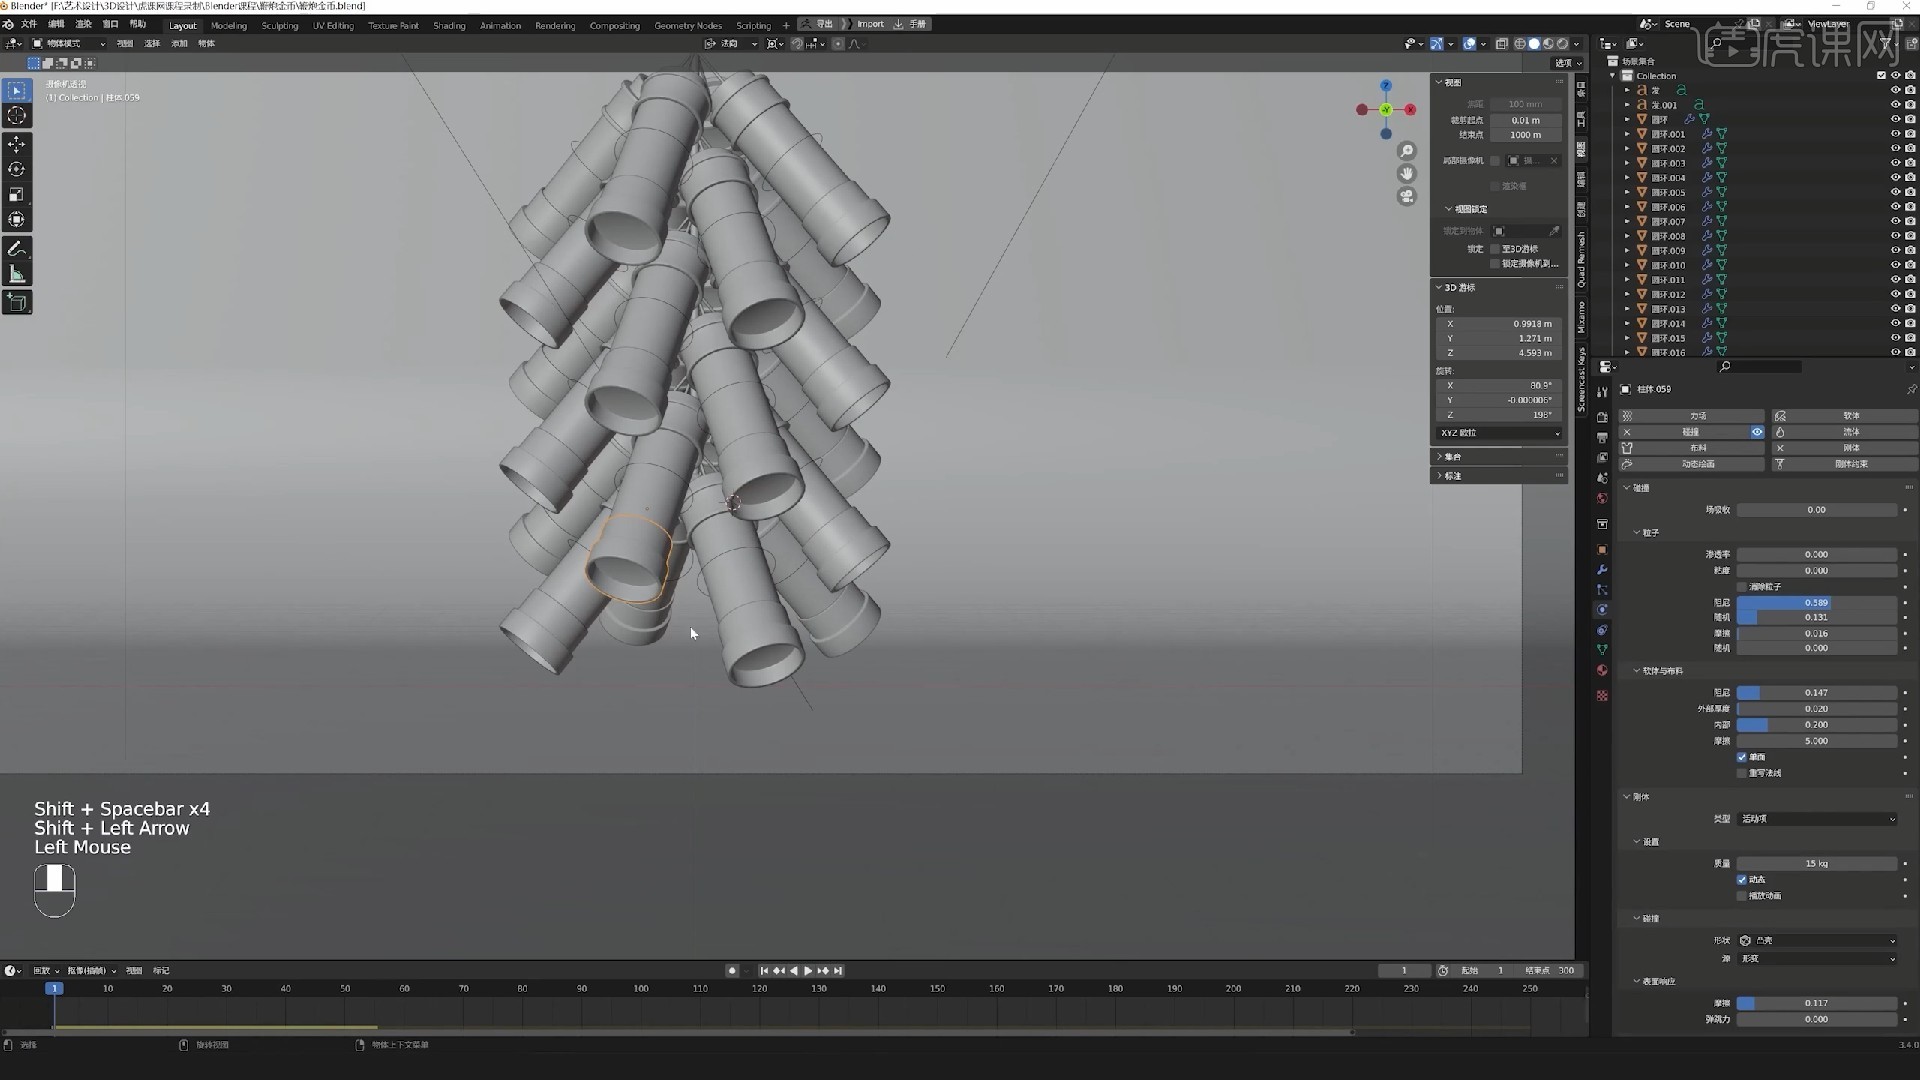Select the Move tool
This screenshot has width=1920, height=1080.
(x=17, y=145)
